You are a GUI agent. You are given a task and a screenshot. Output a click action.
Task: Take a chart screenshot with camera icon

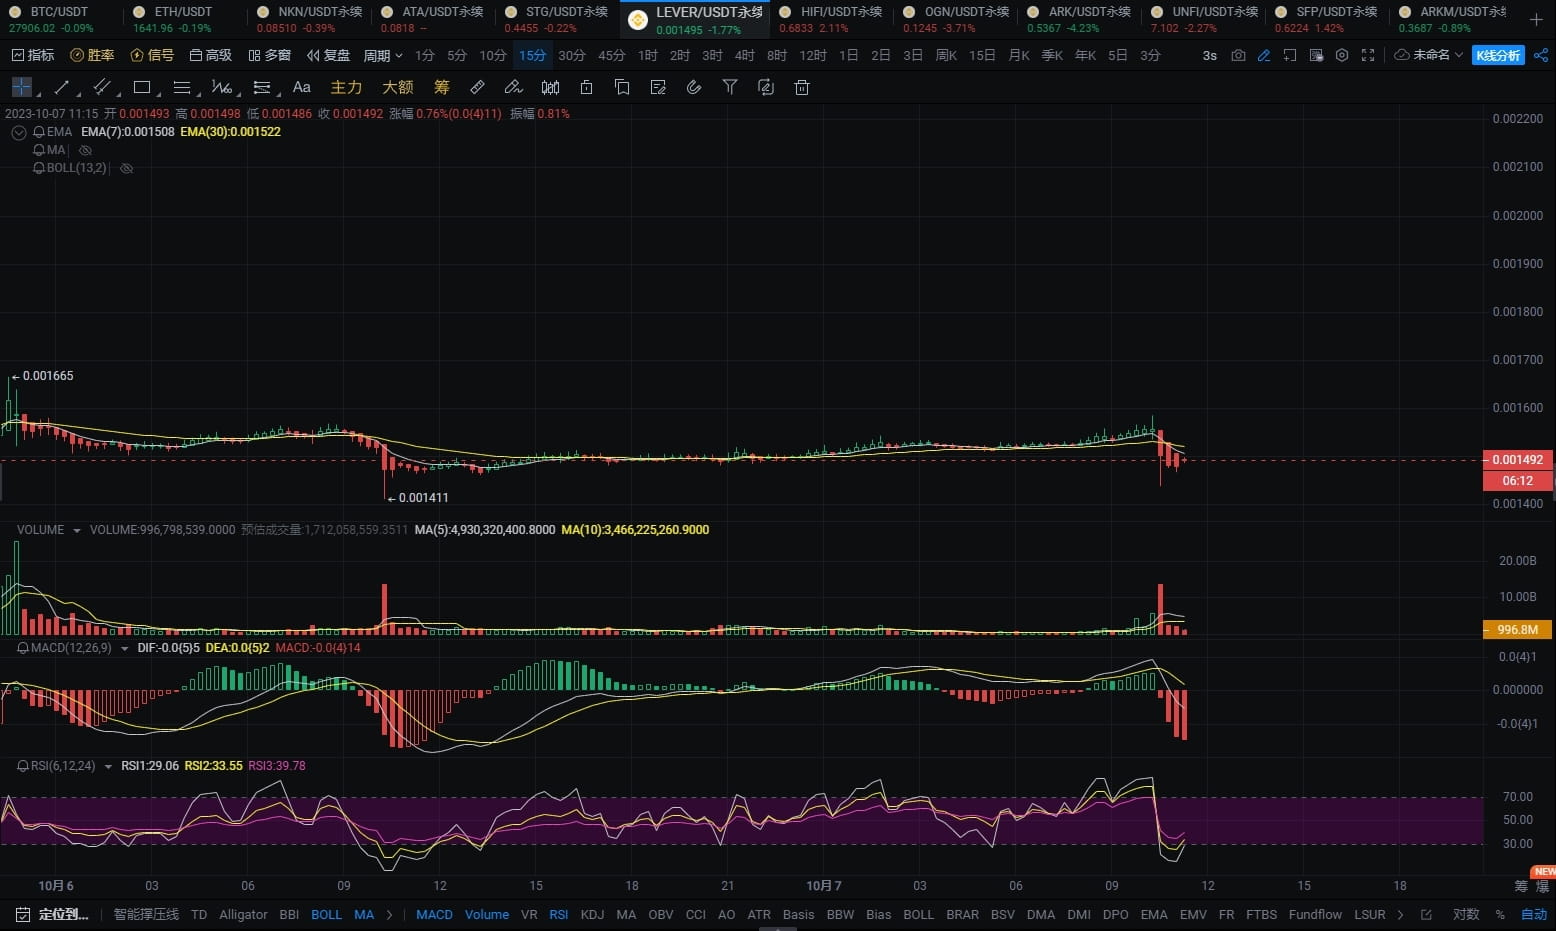[x=1238, y=55]
